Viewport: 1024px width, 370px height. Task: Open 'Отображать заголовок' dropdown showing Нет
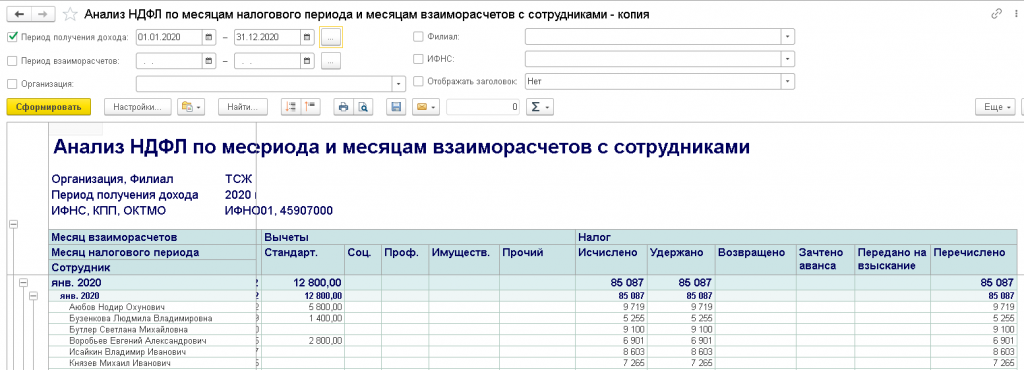[788, 82]
